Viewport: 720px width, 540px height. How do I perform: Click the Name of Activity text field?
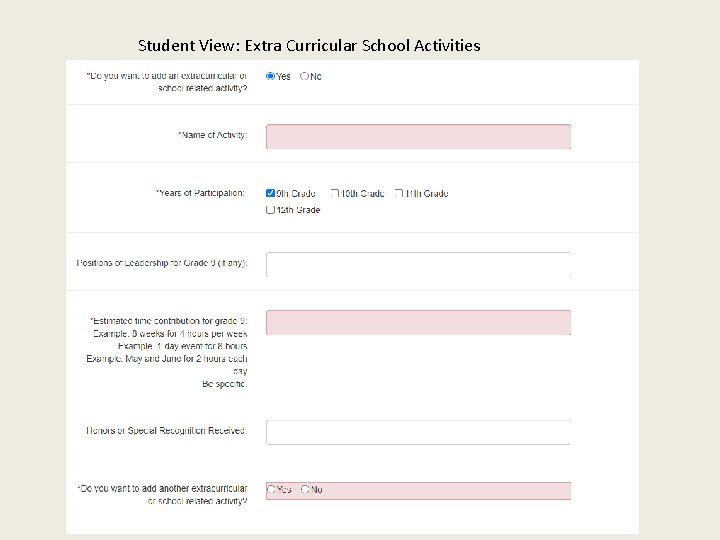tap(418, 136)
